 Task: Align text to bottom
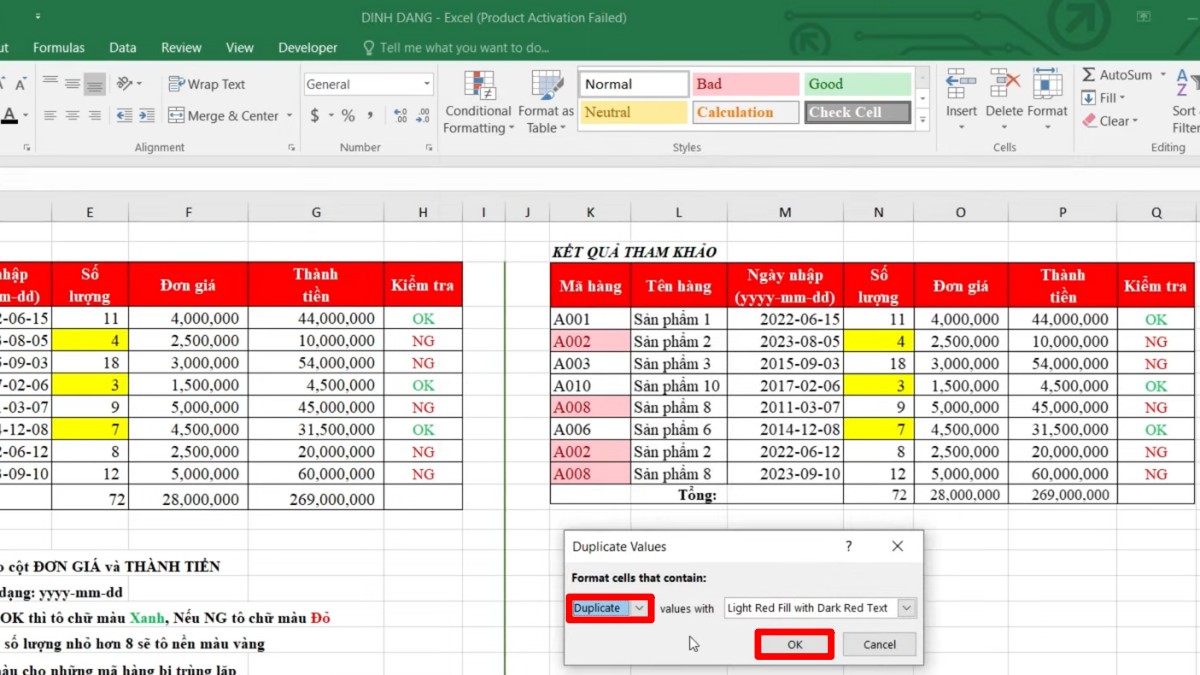(95, 84)
